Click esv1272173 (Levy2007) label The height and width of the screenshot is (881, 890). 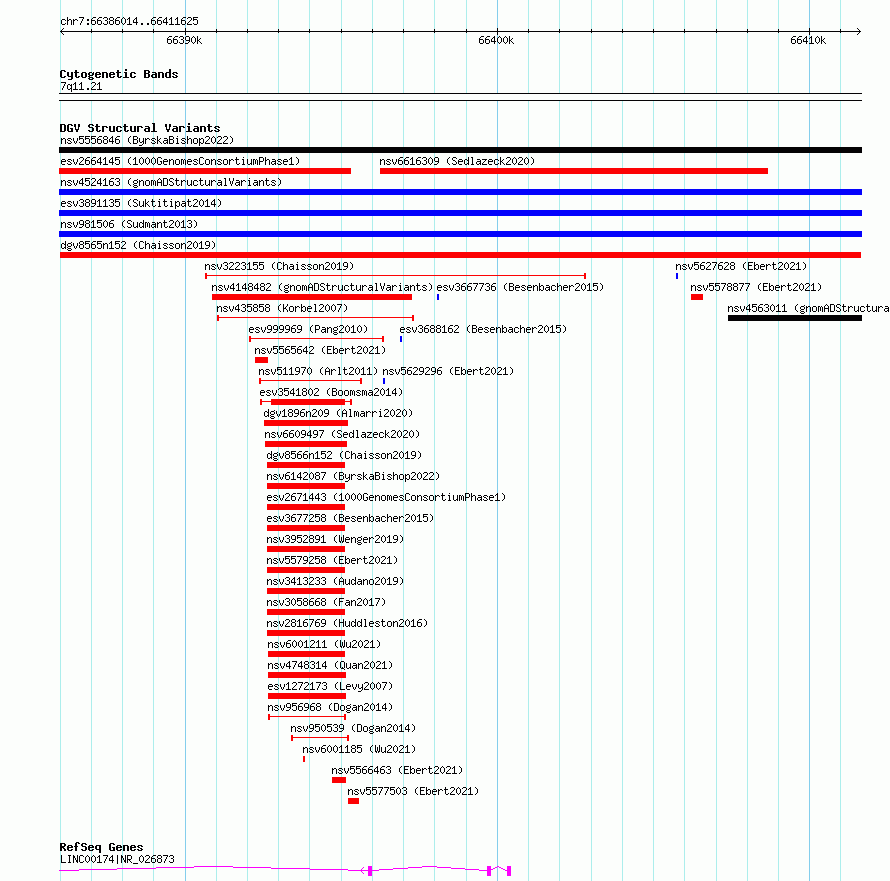[x=330, y=686]
